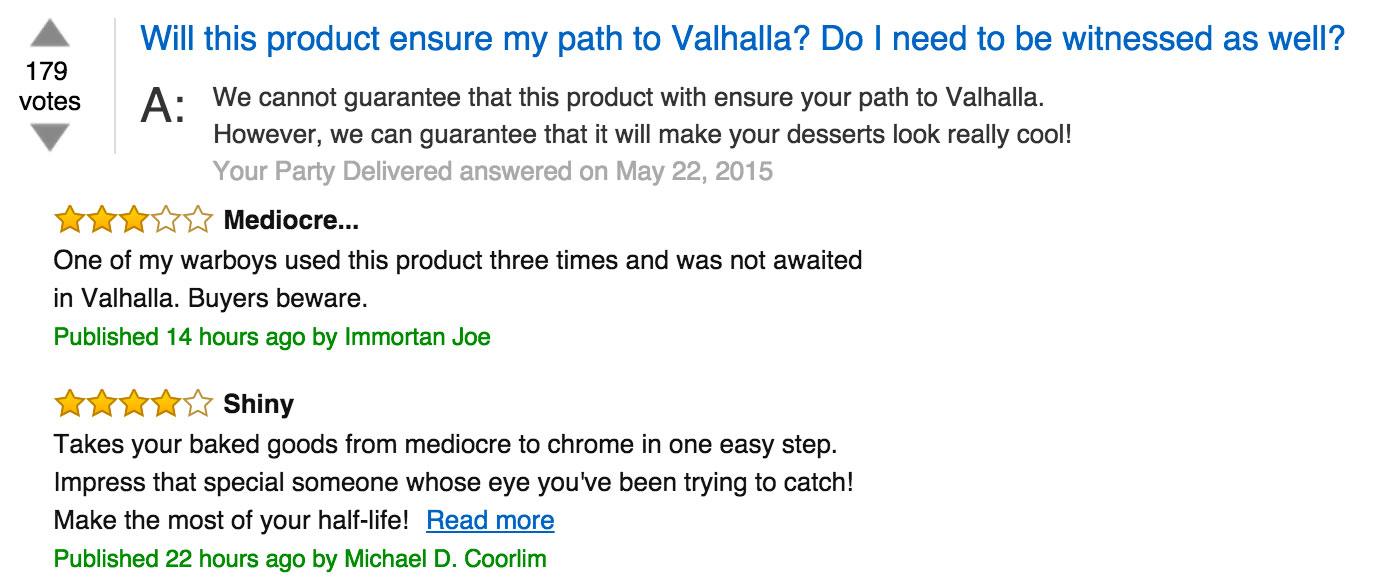This screenshot has width=1376, height=582.
Task: Expand the Shiny review with Read more
Action: coord(489,520)
